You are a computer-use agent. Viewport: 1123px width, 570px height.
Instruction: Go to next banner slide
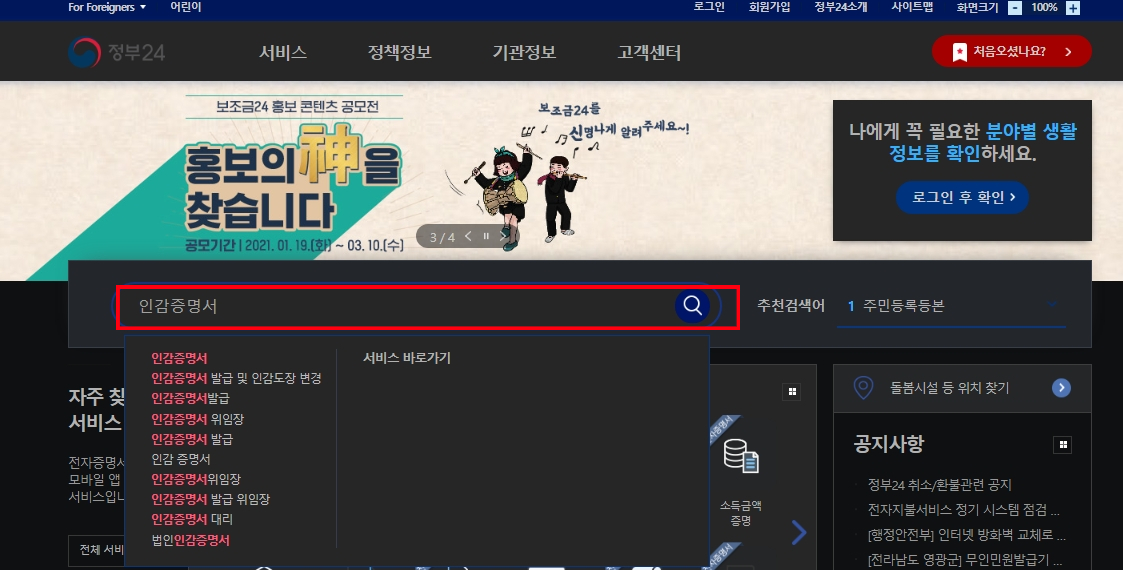click(503, 236)
